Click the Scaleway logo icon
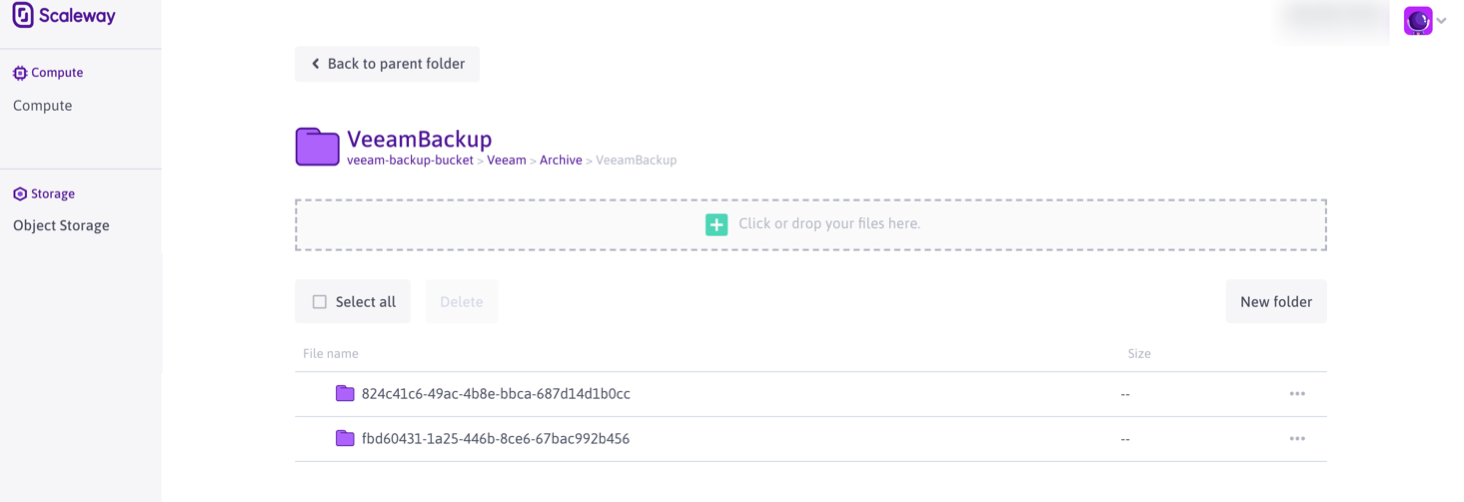The height and width of the screenshot is (502, 1464). tap(23, 16)
